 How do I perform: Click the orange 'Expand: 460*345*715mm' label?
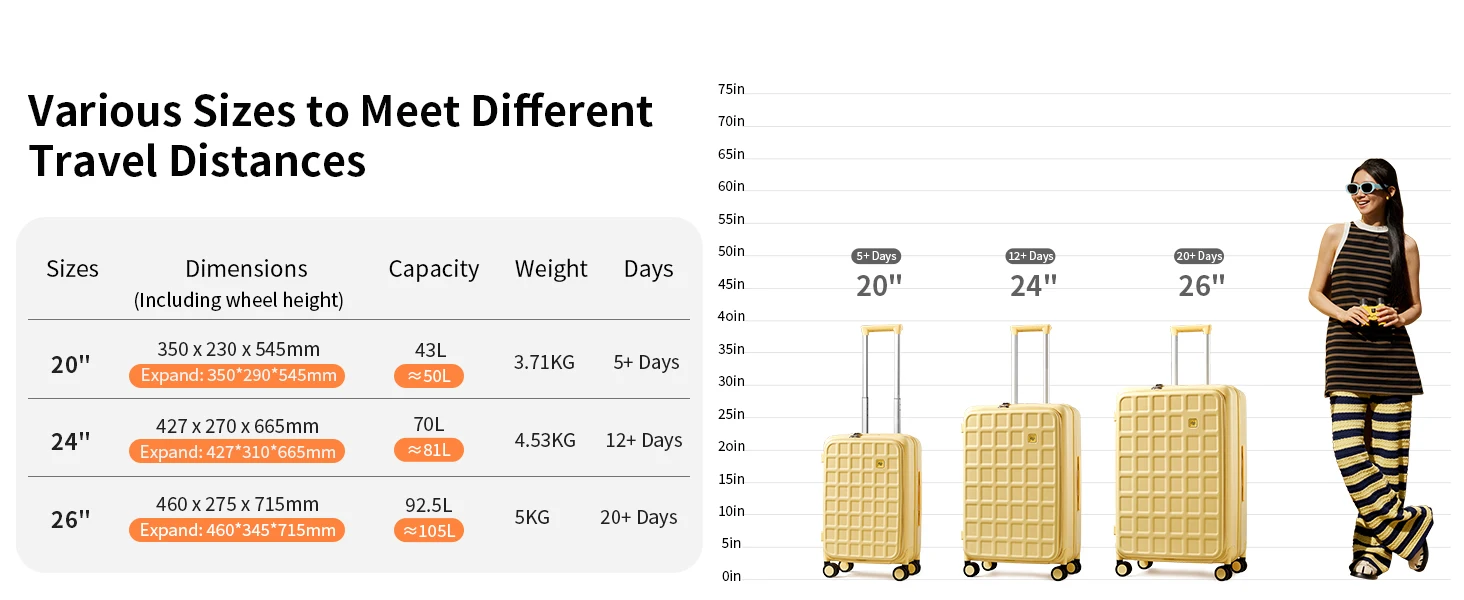coord(237,530)
